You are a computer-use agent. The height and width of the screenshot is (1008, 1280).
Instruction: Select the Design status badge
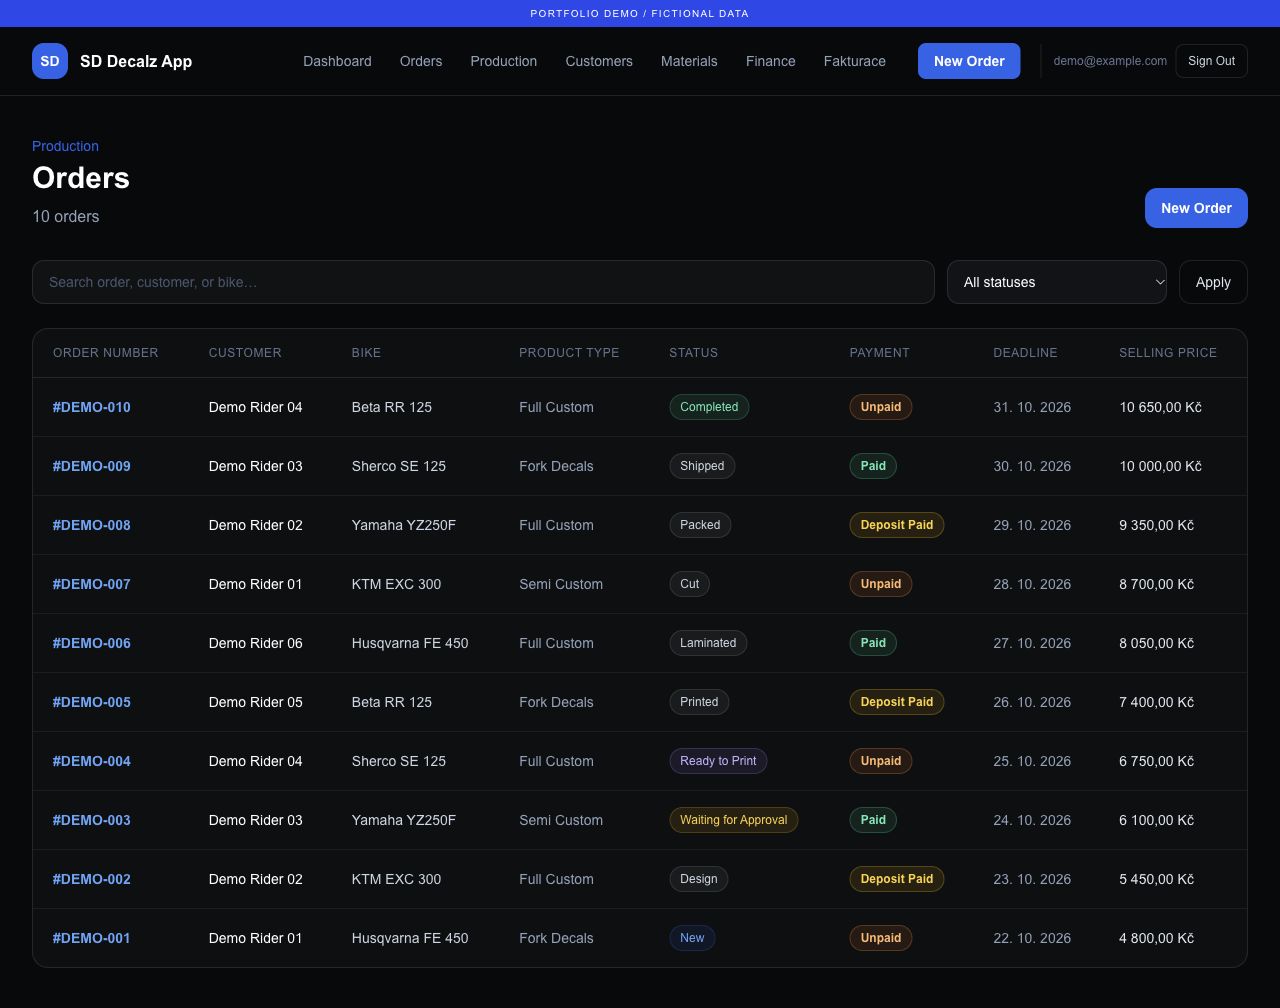coord(699,879)
